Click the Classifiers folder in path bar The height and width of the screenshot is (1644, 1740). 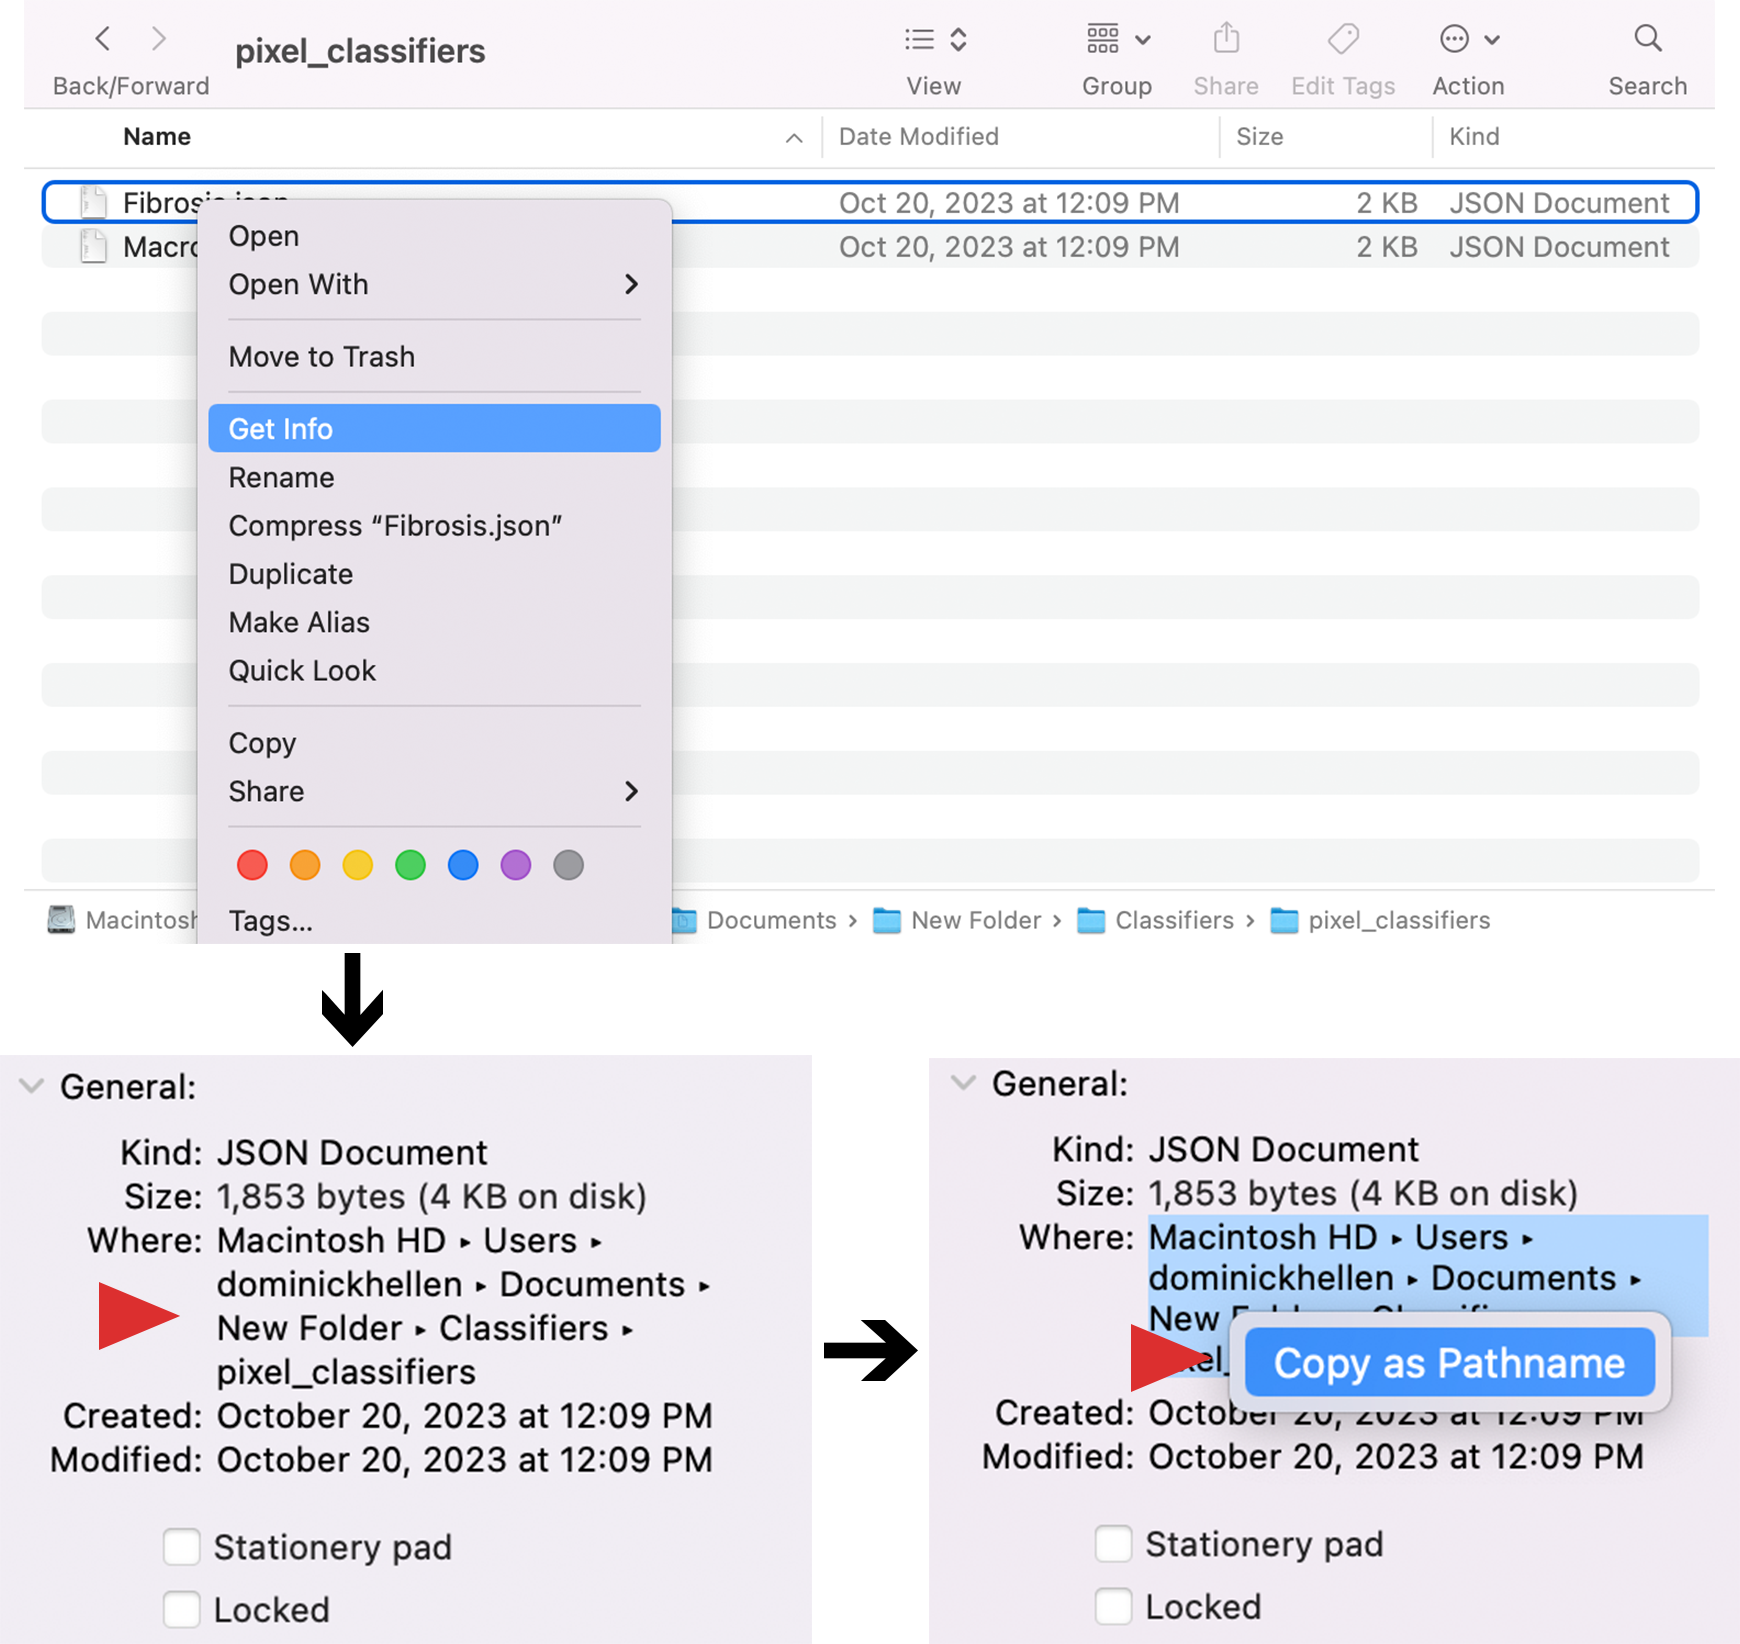click(1173, 920)
